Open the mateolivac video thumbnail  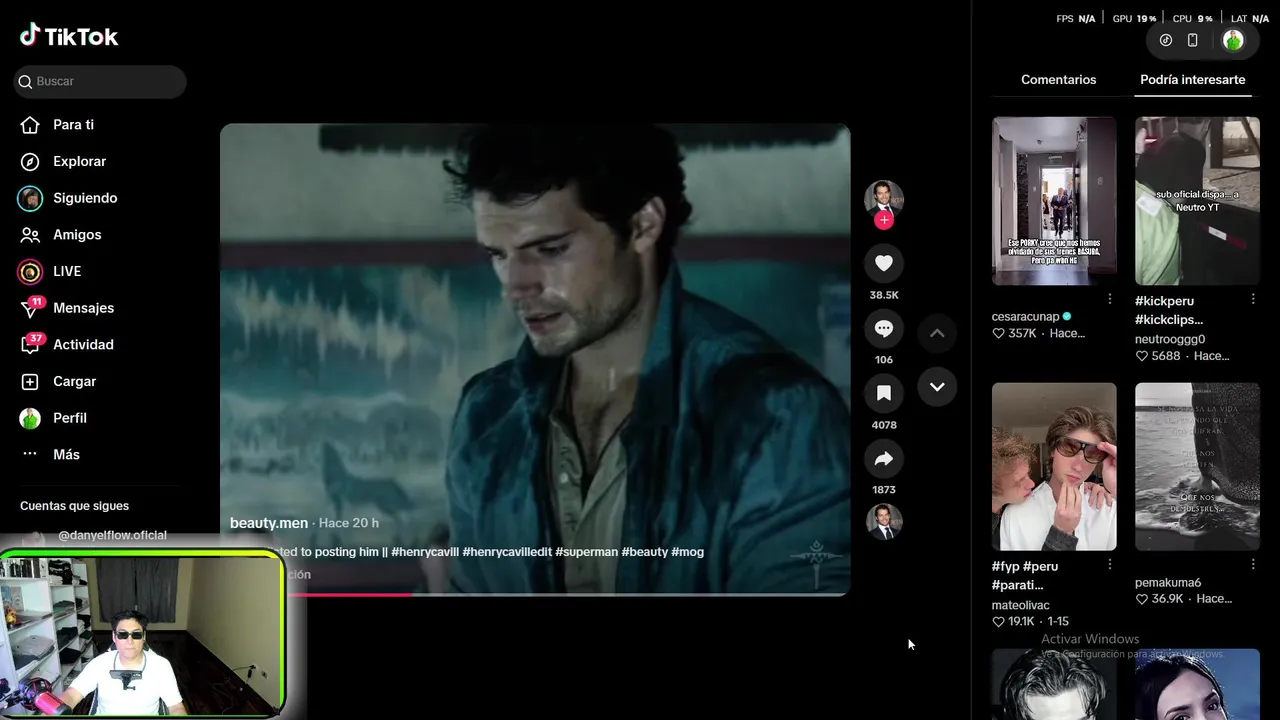(x=1054, y=466)
